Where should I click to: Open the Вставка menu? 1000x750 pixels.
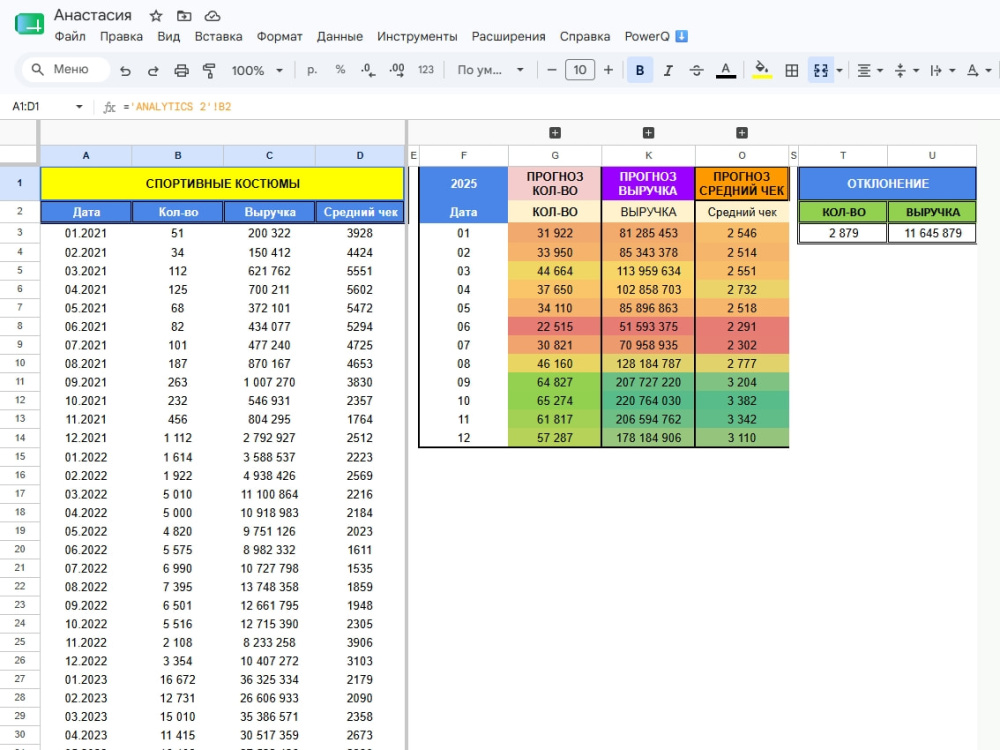click(218, 36)
